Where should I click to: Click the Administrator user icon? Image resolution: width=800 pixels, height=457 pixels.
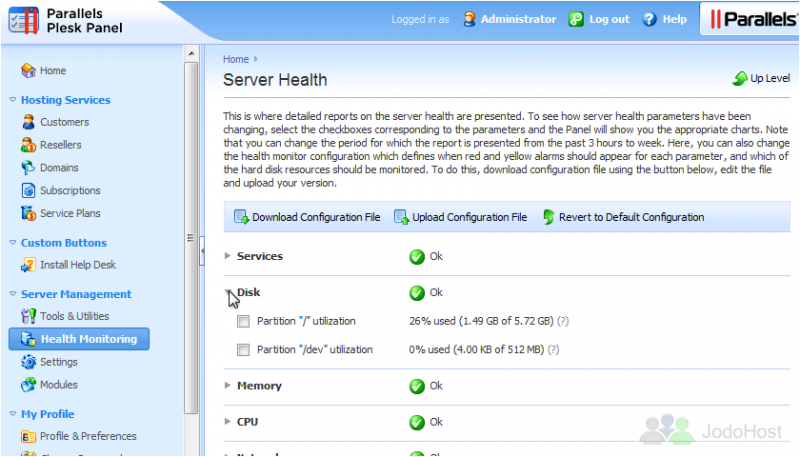(469, 19)
